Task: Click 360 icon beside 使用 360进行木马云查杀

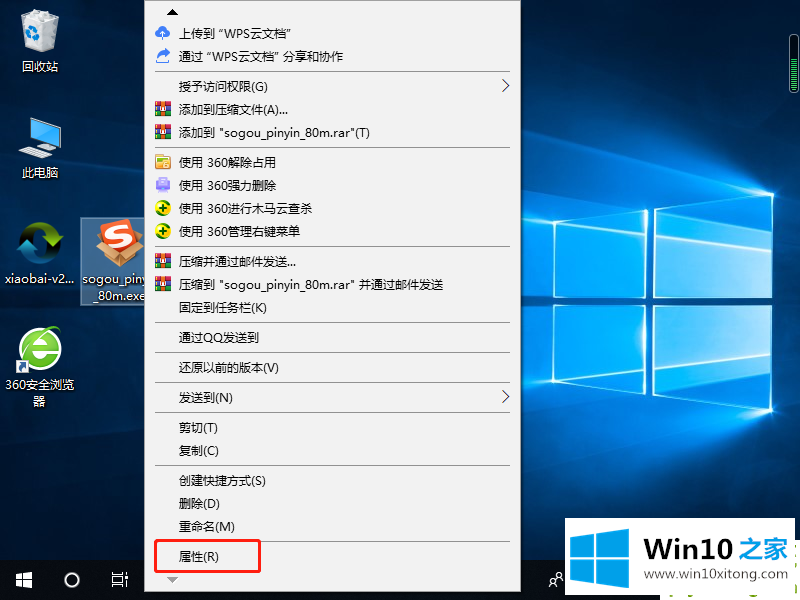Action: click(x=163, y=208)
